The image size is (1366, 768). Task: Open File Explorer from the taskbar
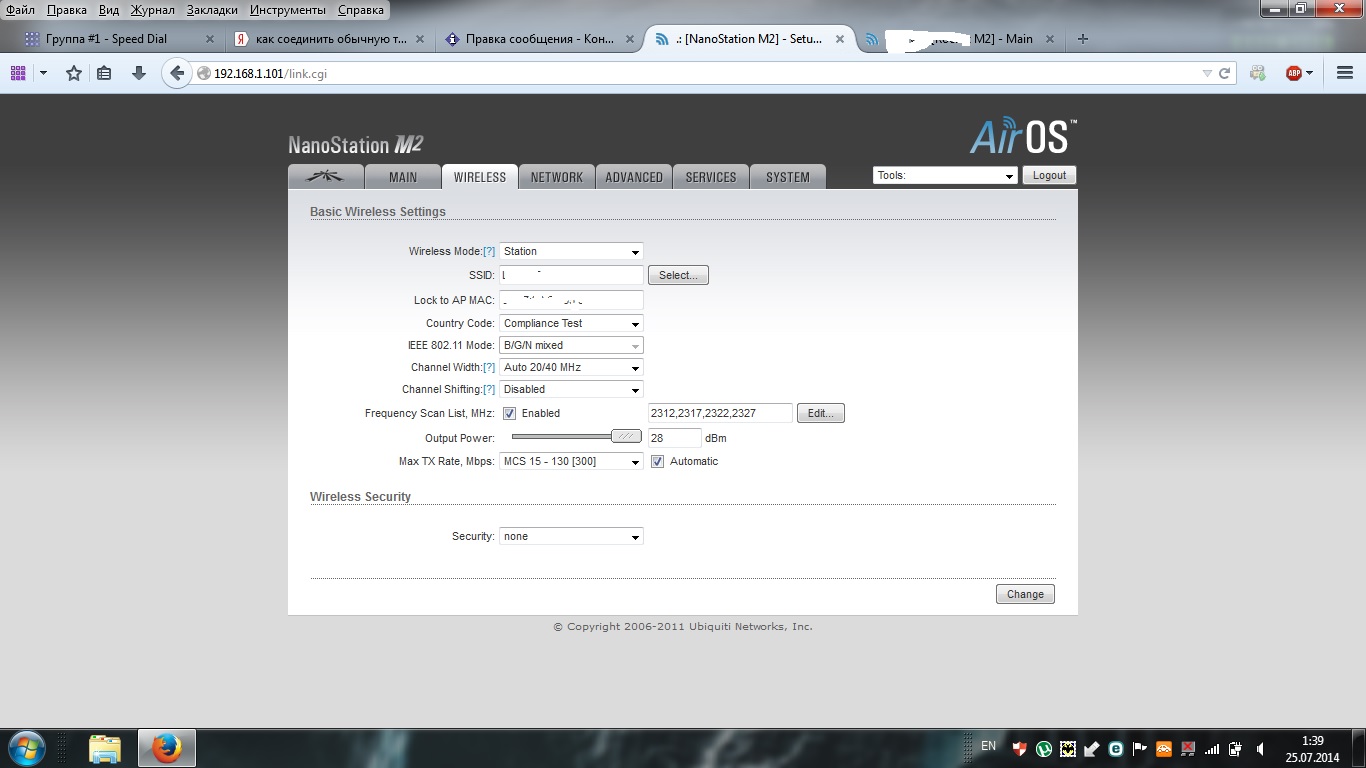coord(105,748)
